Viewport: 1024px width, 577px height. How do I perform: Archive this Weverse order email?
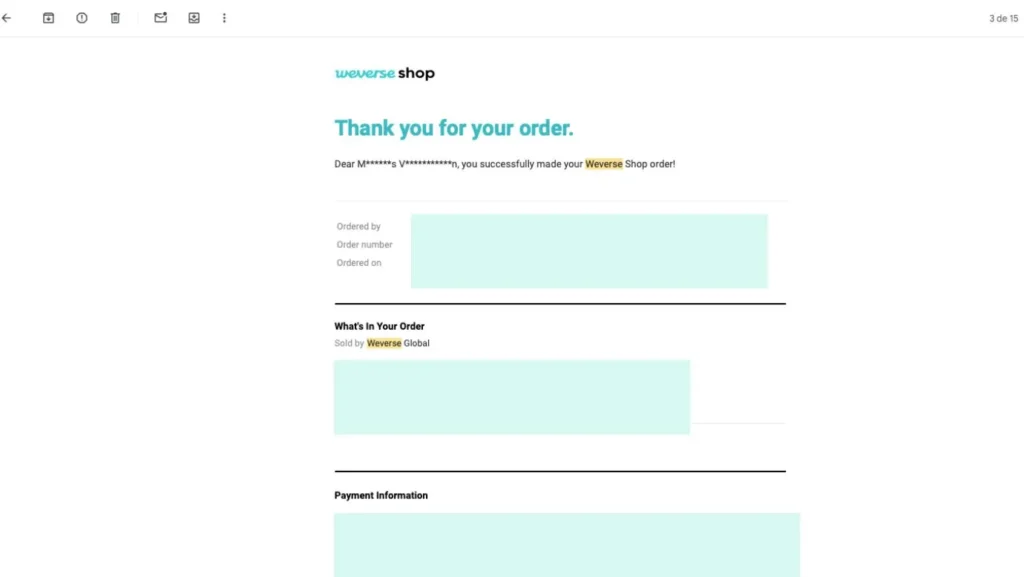click(x=48, y=18)
